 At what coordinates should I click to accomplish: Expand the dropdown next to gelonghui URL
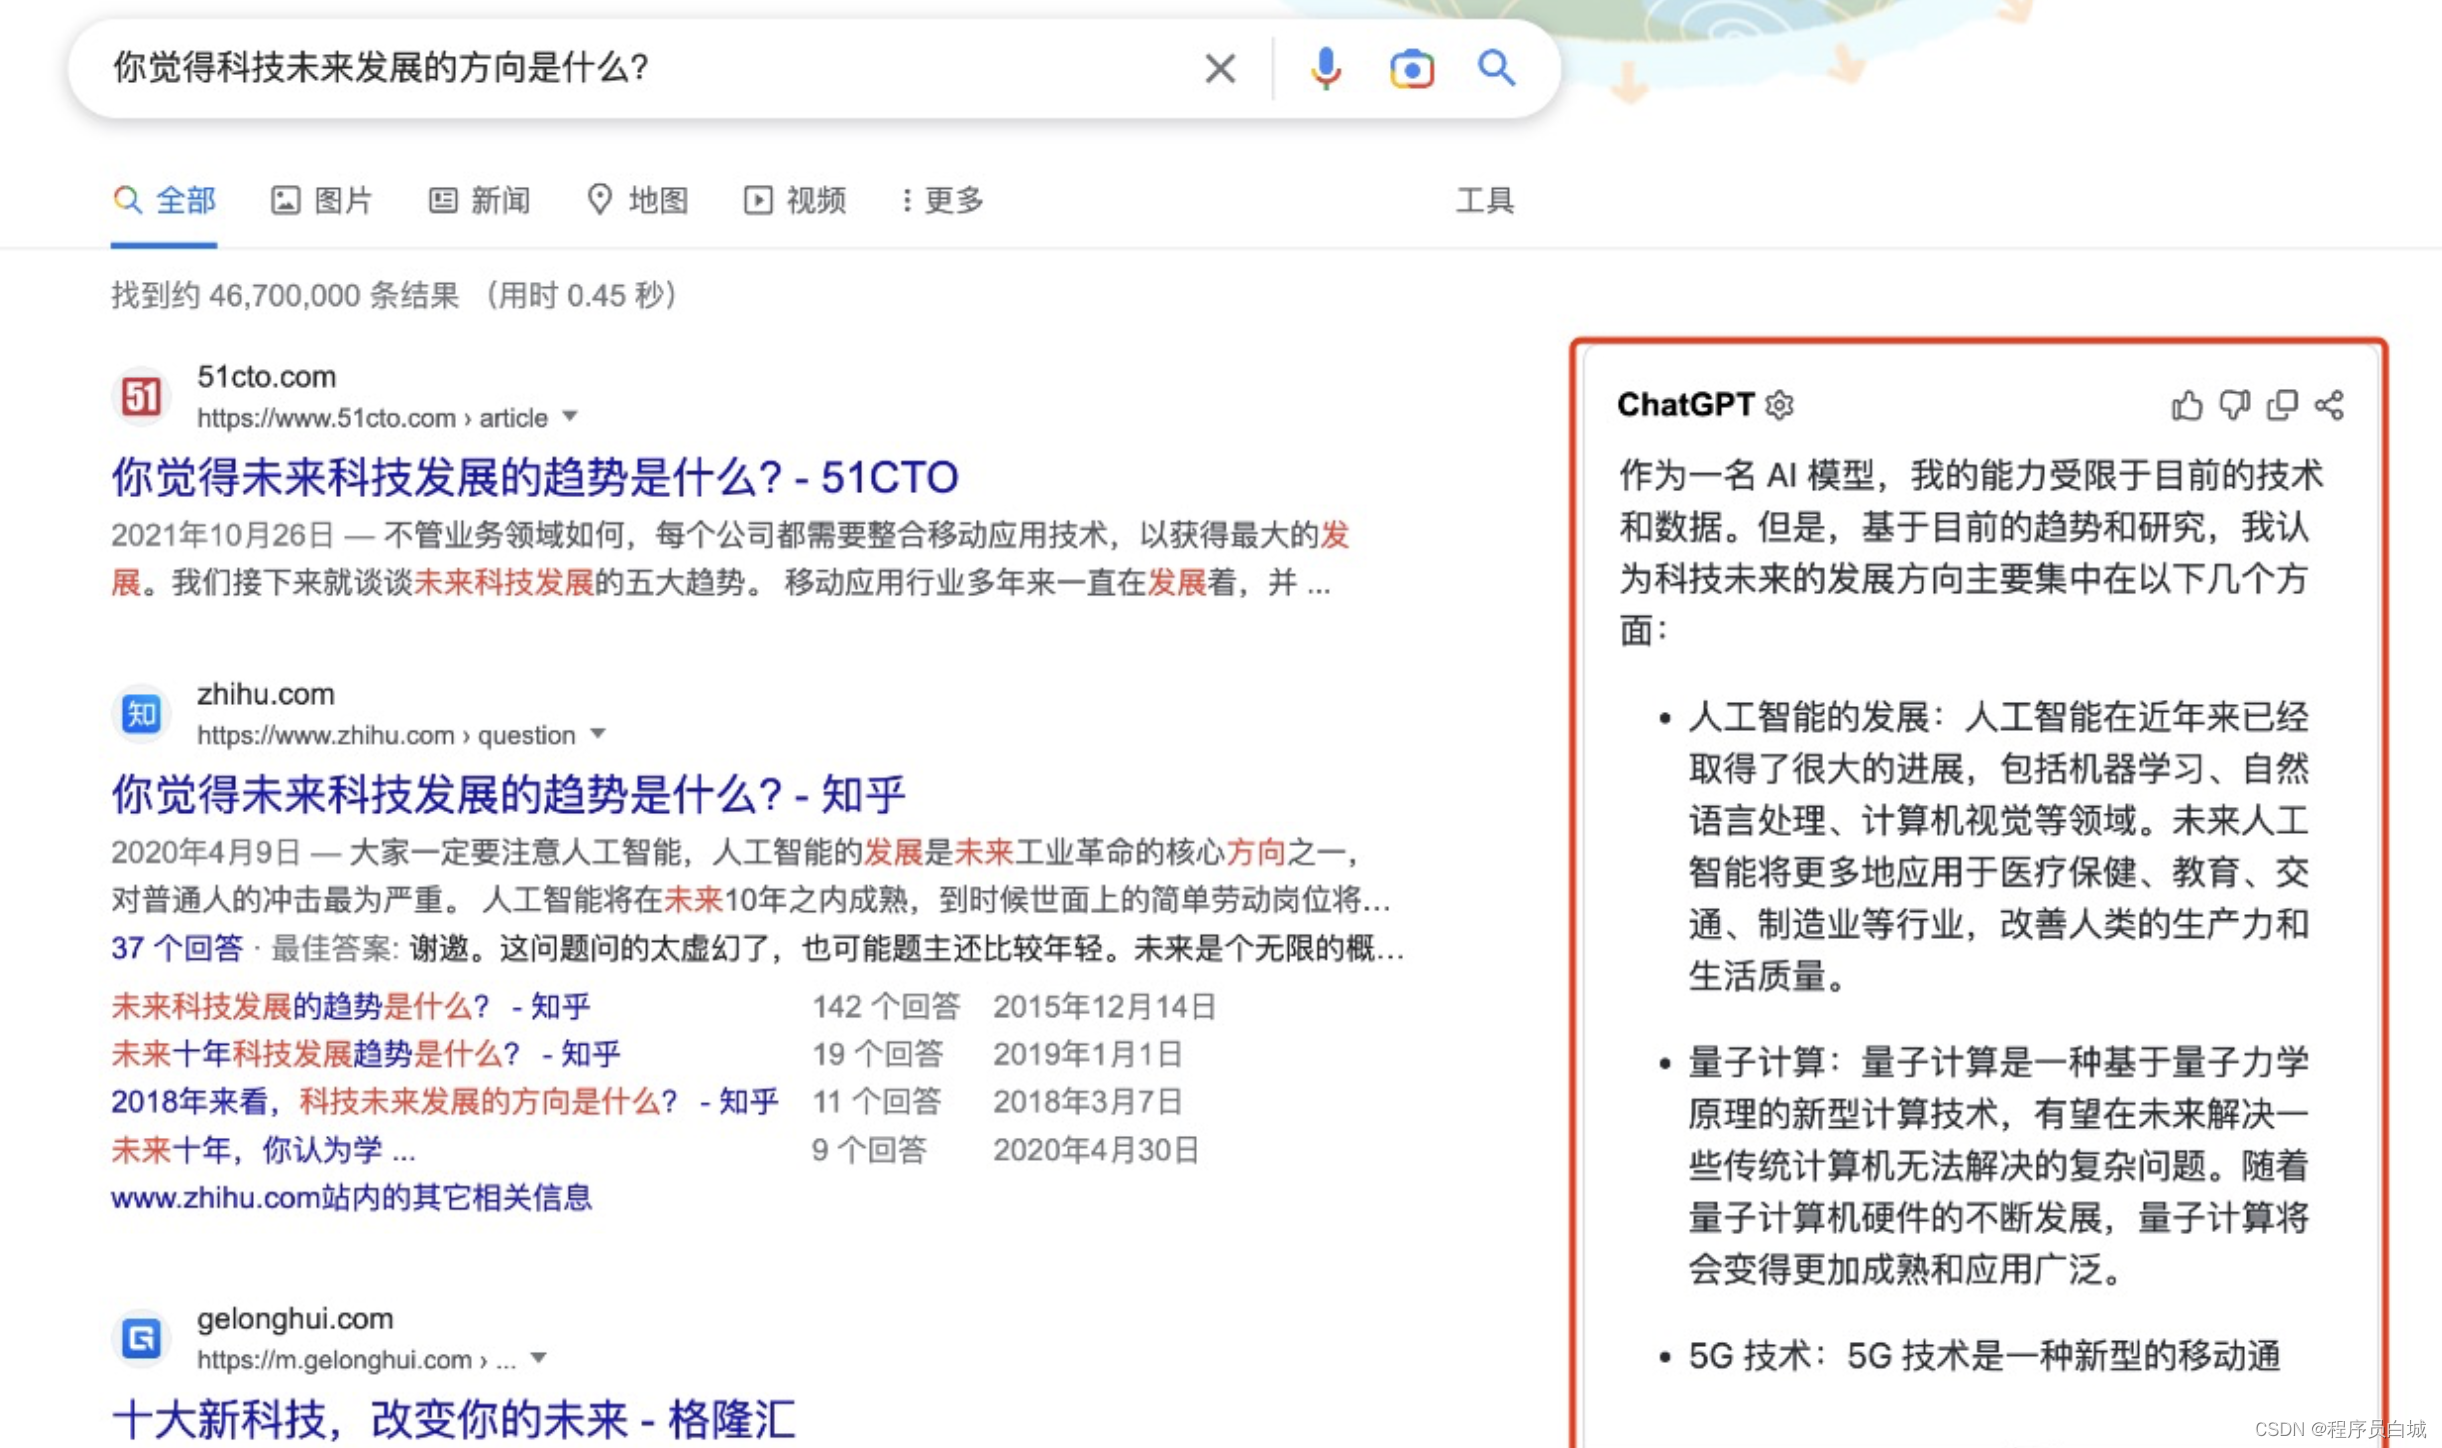(x=539, y=1358)
